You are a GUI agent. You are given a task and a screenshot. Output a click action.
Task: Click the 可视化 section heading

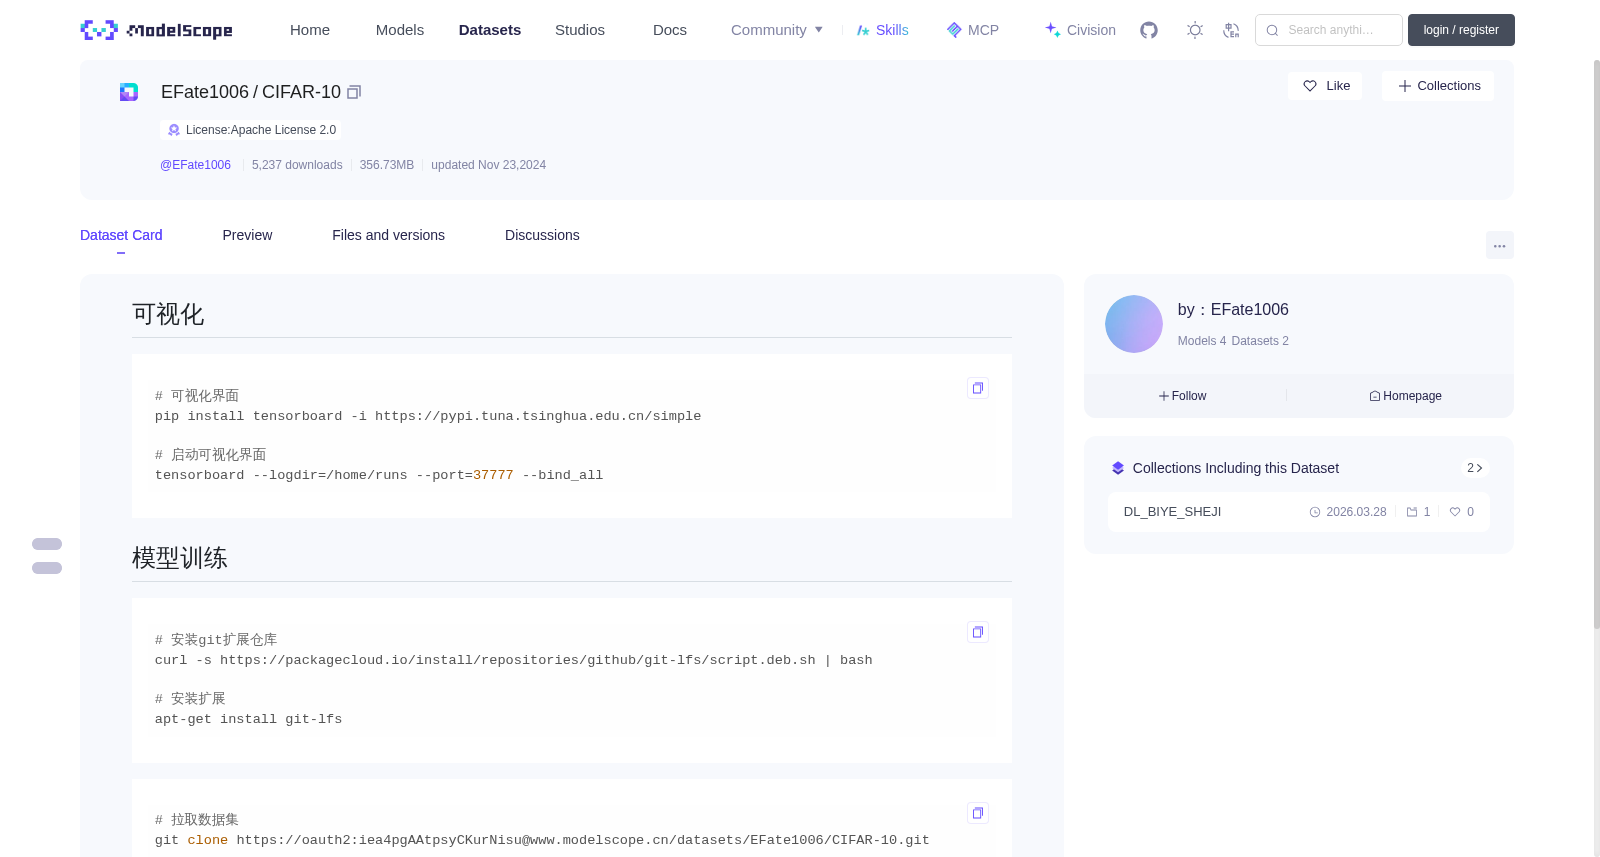coord(168,315)
